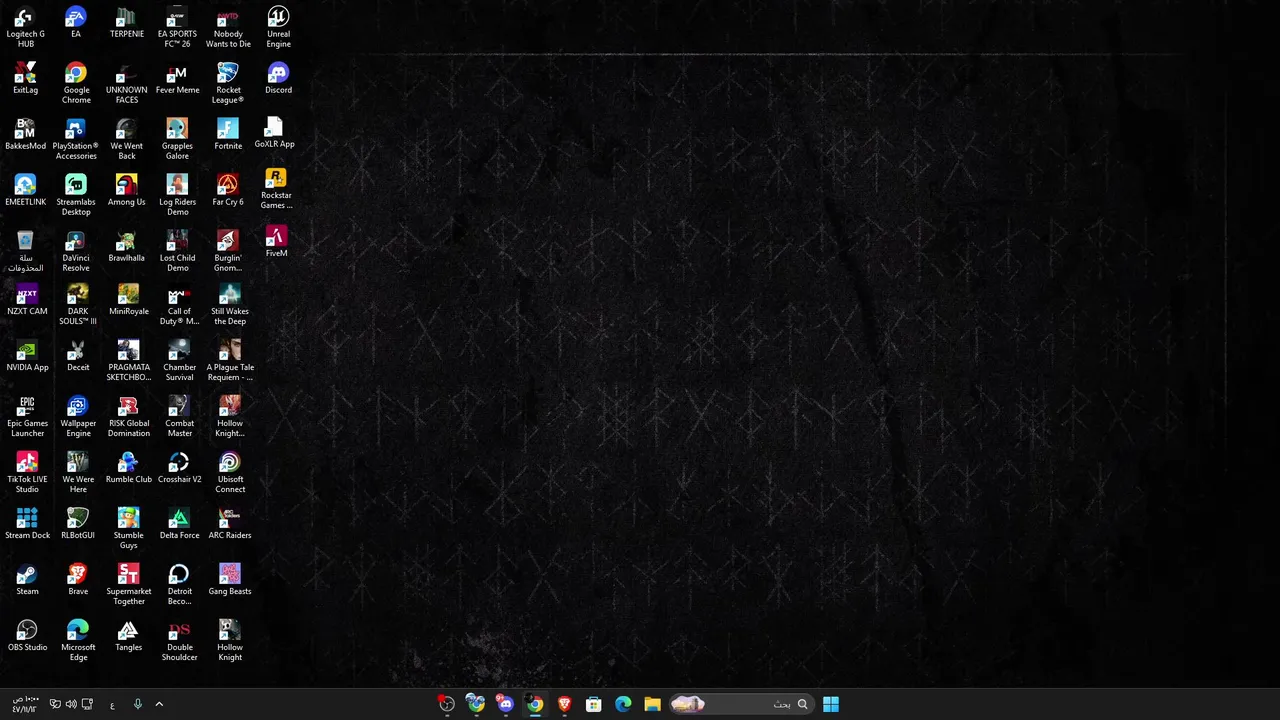Select the Fortnite desktop shortcut

pyautogui.click(x=228, y=134)
